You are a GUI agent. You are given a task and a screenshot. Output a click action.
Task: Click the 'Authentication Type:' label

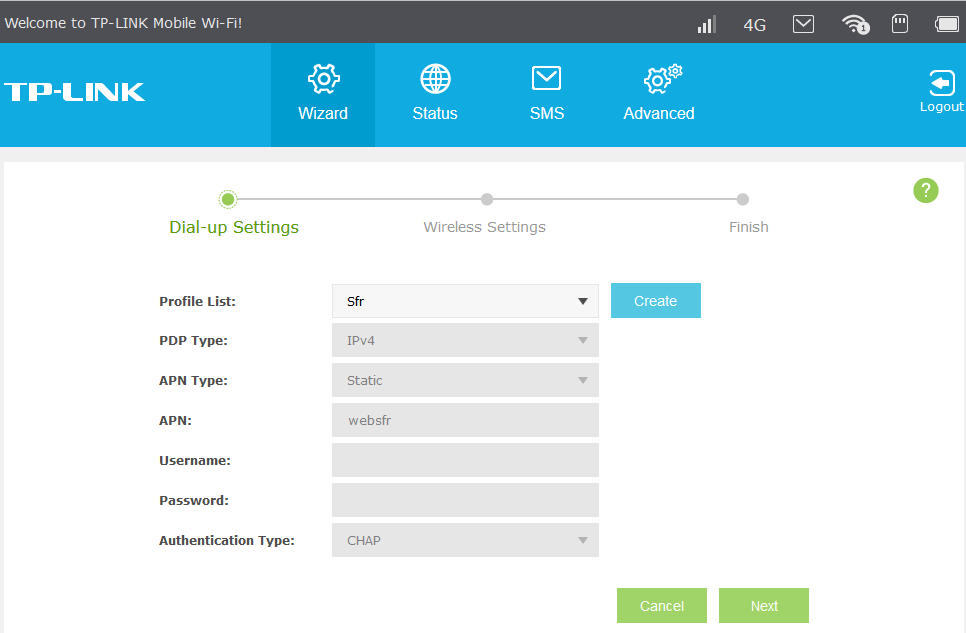click(x=227, y=541)
